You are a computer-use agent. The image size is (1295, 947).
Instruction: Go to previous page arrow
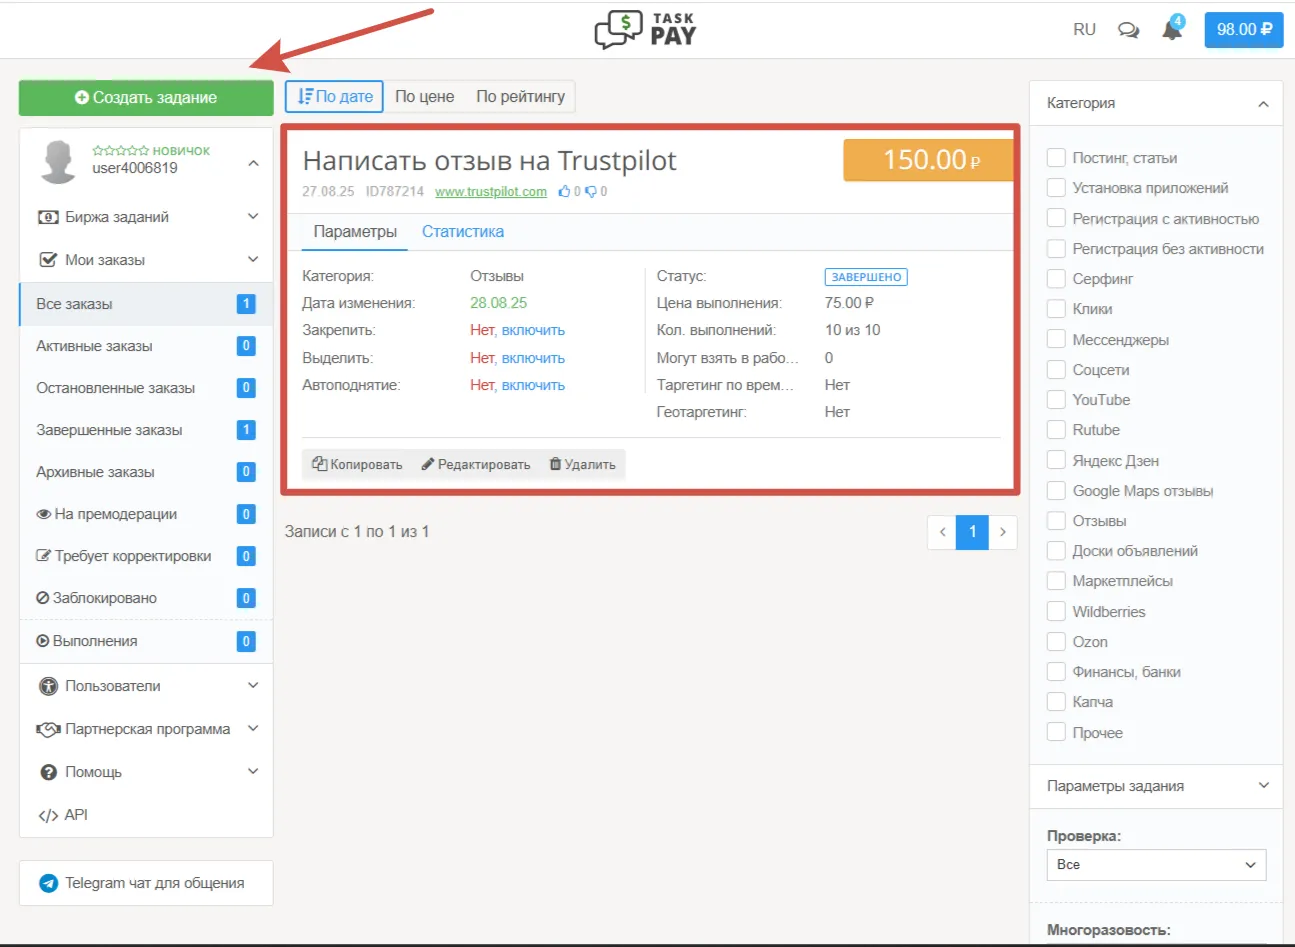pos(942,532)
